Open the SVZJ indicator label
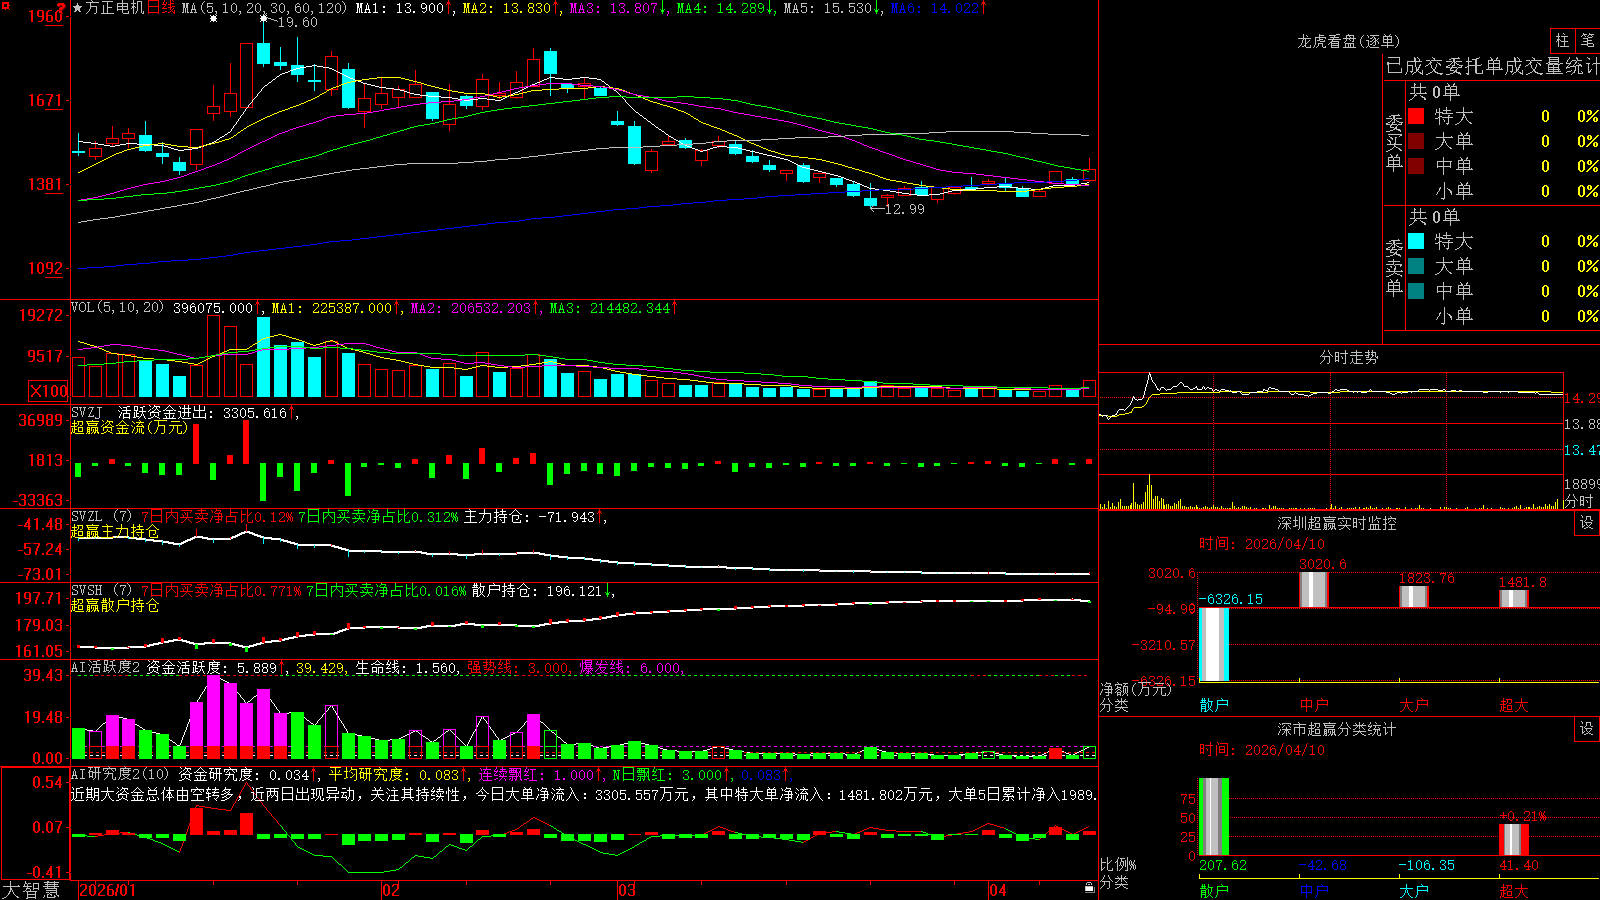The image size is (1600, 900). click(x=87, y=412)
